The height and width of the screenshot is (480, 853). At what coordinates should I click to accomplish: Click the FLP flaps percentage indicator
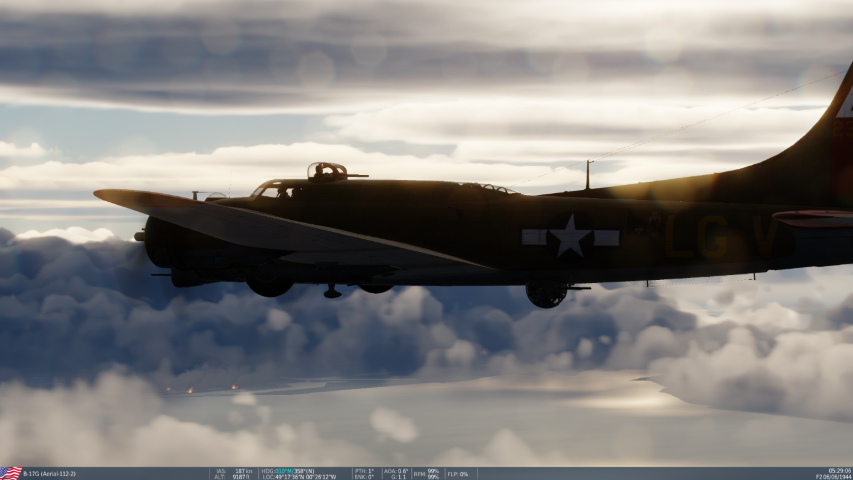pyautogui.click(x=457, y=474)
